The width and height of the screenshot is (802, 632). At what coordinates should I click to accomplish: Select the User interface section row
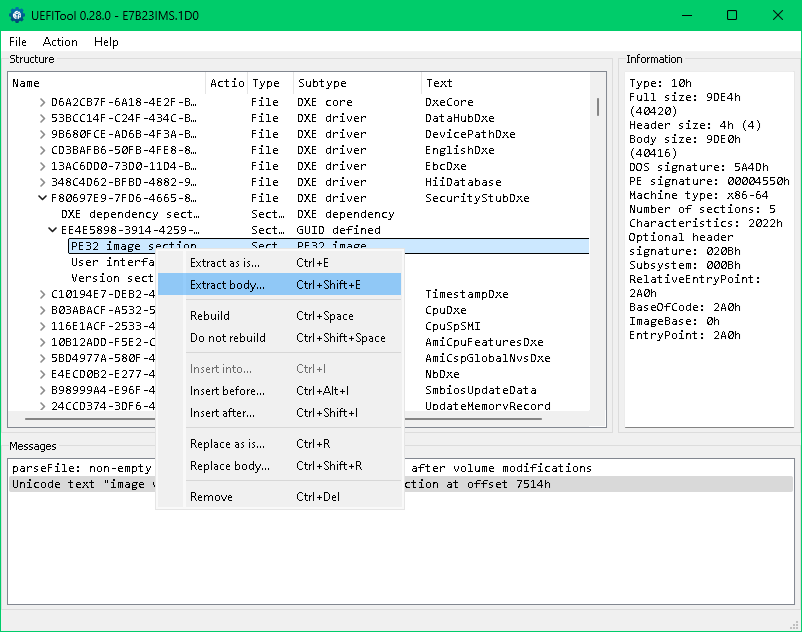[113, 262]
